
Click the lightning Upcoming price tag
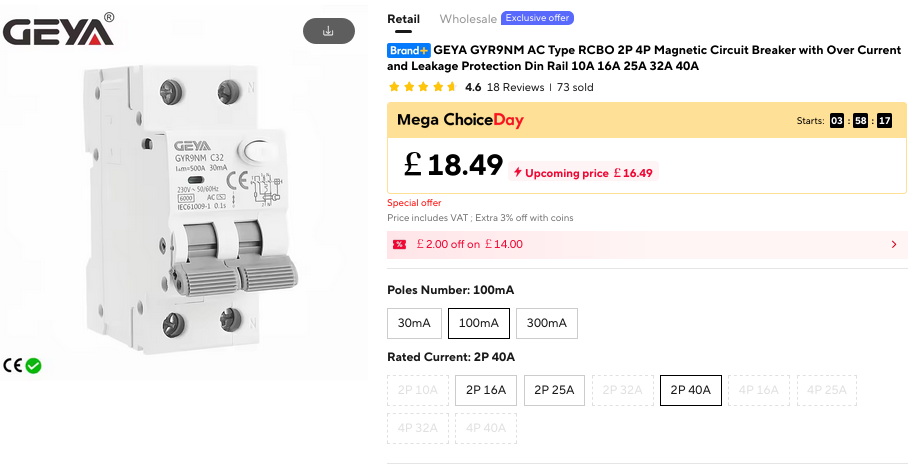583,173
